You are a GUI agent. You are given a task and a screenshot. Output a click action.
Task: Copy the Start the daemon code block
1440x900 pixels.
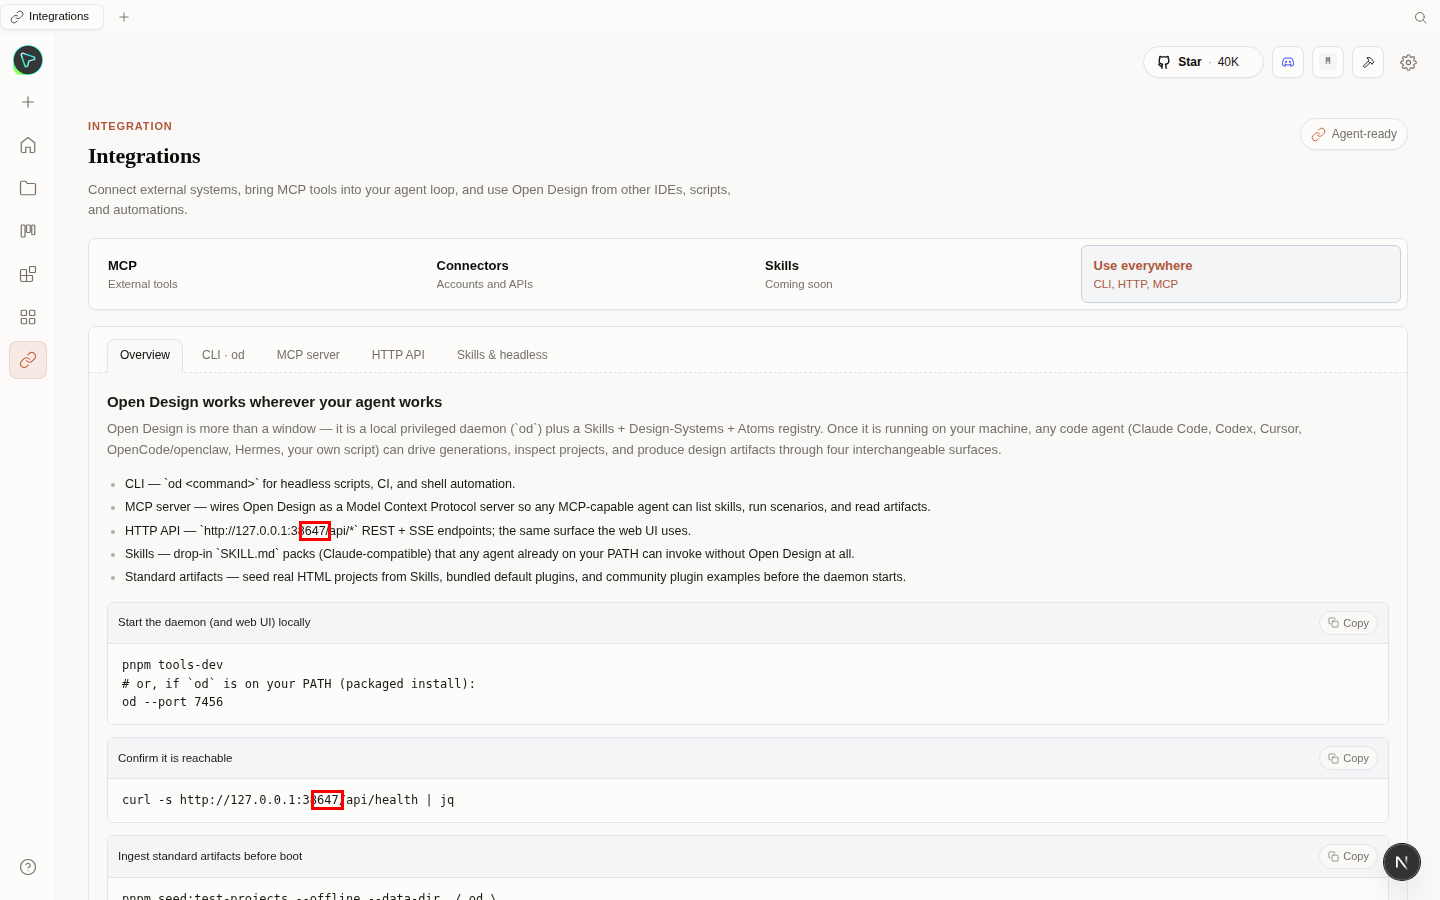point(1348,623)
